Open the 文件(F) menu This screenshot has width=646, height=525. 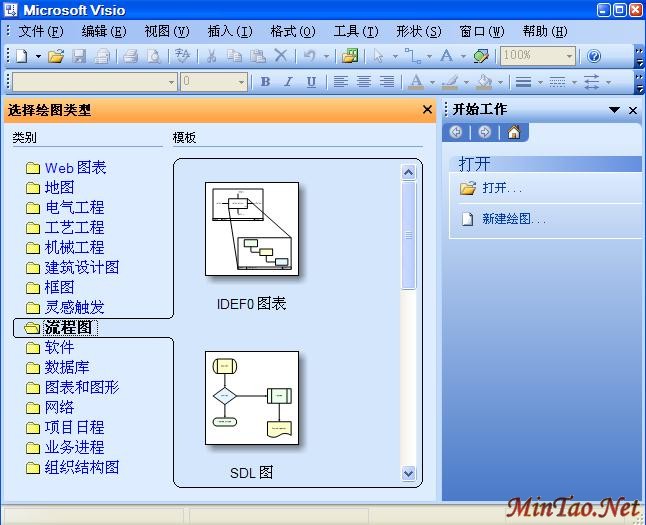tap(40, 31)
